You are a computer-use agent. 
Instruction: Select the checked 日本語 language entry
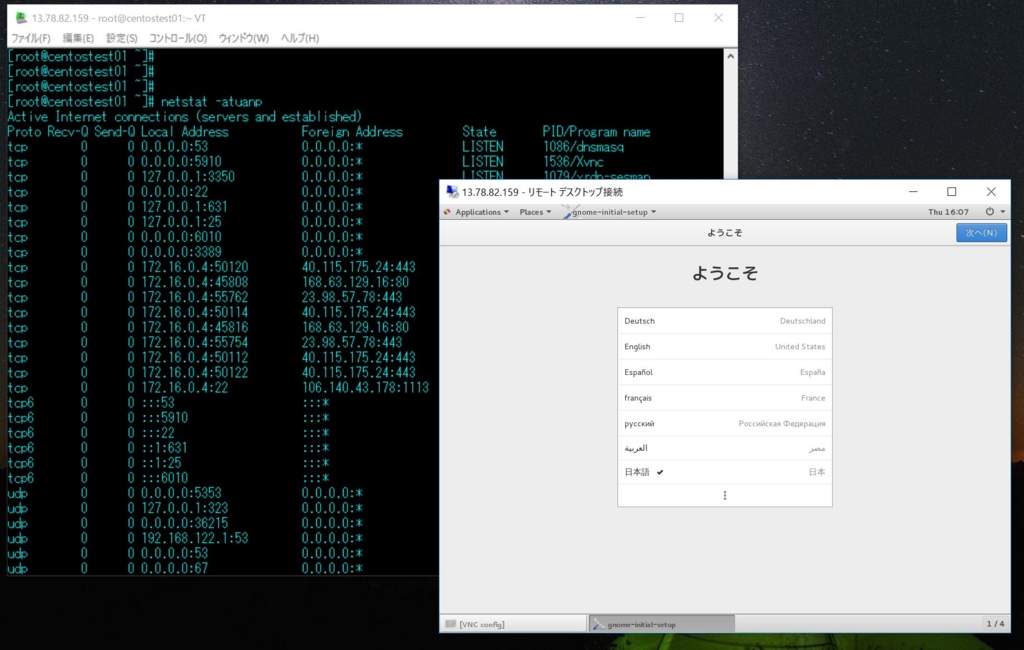click(x=725, y=472)
